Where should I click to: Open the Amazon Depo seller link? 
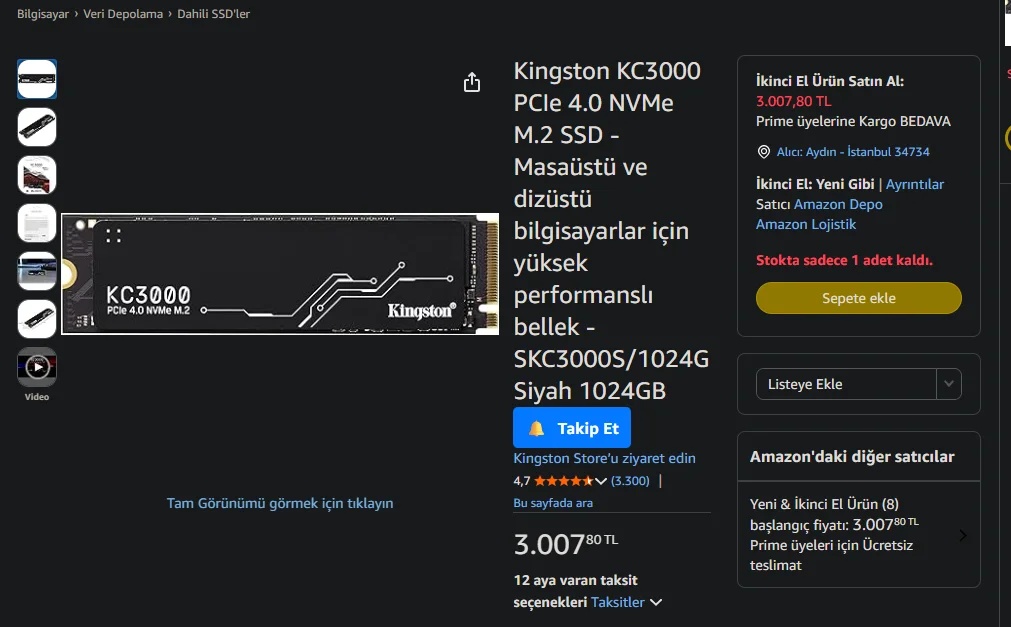coord(838,204)
